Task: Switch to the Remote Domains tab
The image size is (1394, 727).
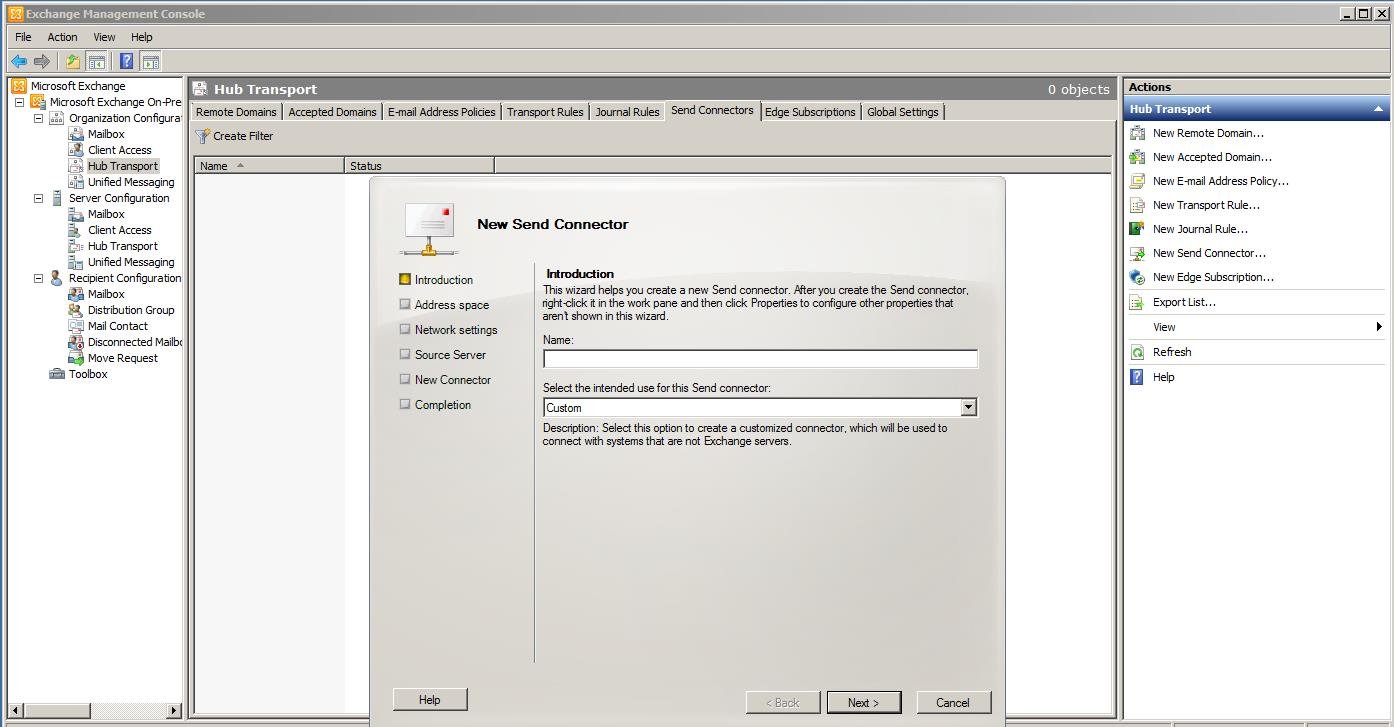Action: tap(236, 112)
